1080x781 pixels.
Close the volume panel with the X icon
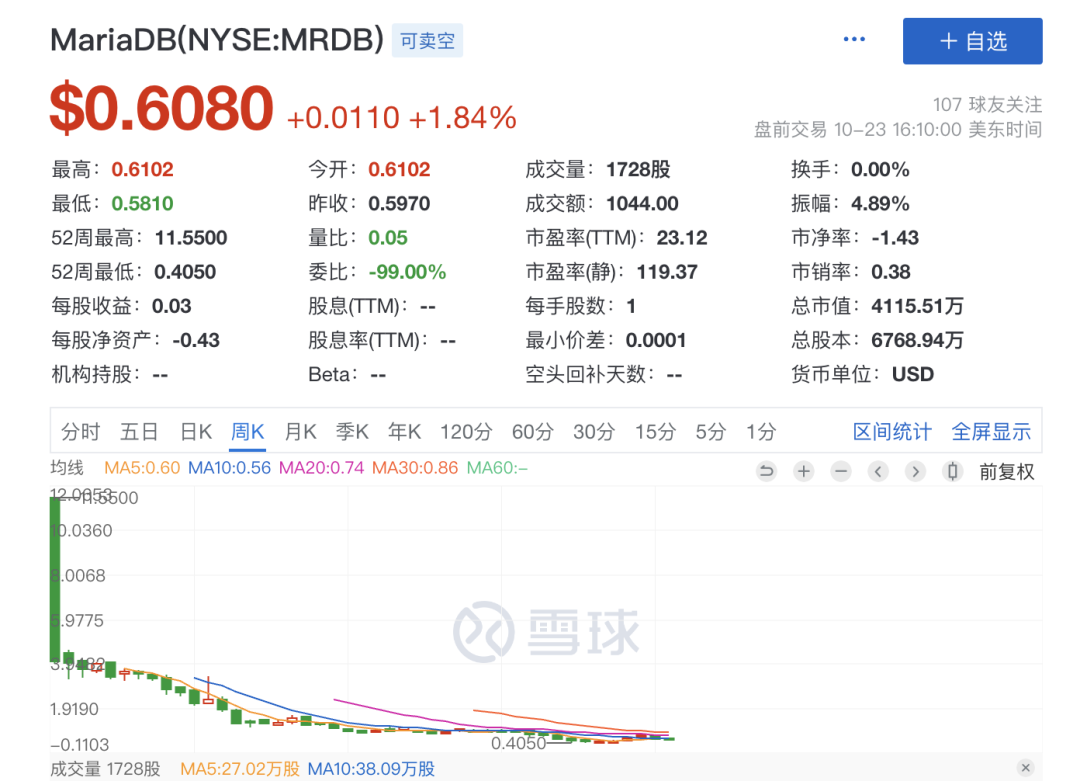coord(1026,767)
